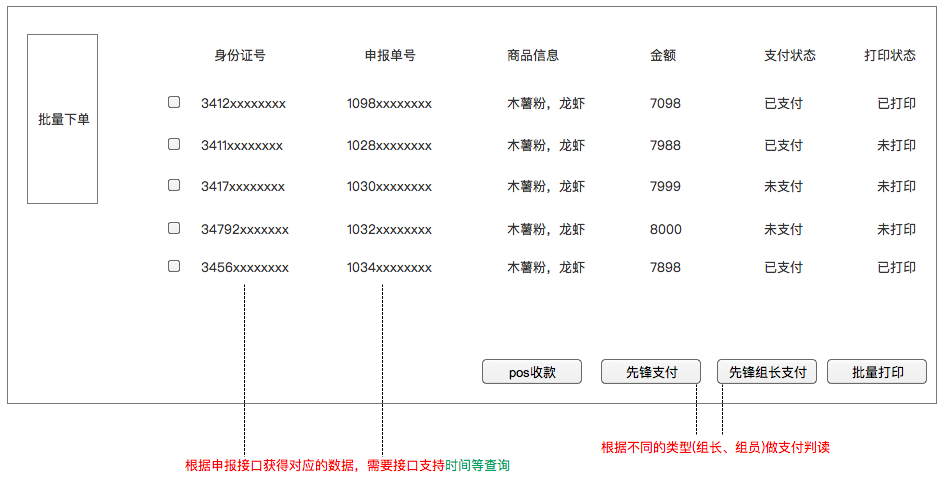Click the amount 7999
This screenshot has width=946, height=500.
(665, 186)
